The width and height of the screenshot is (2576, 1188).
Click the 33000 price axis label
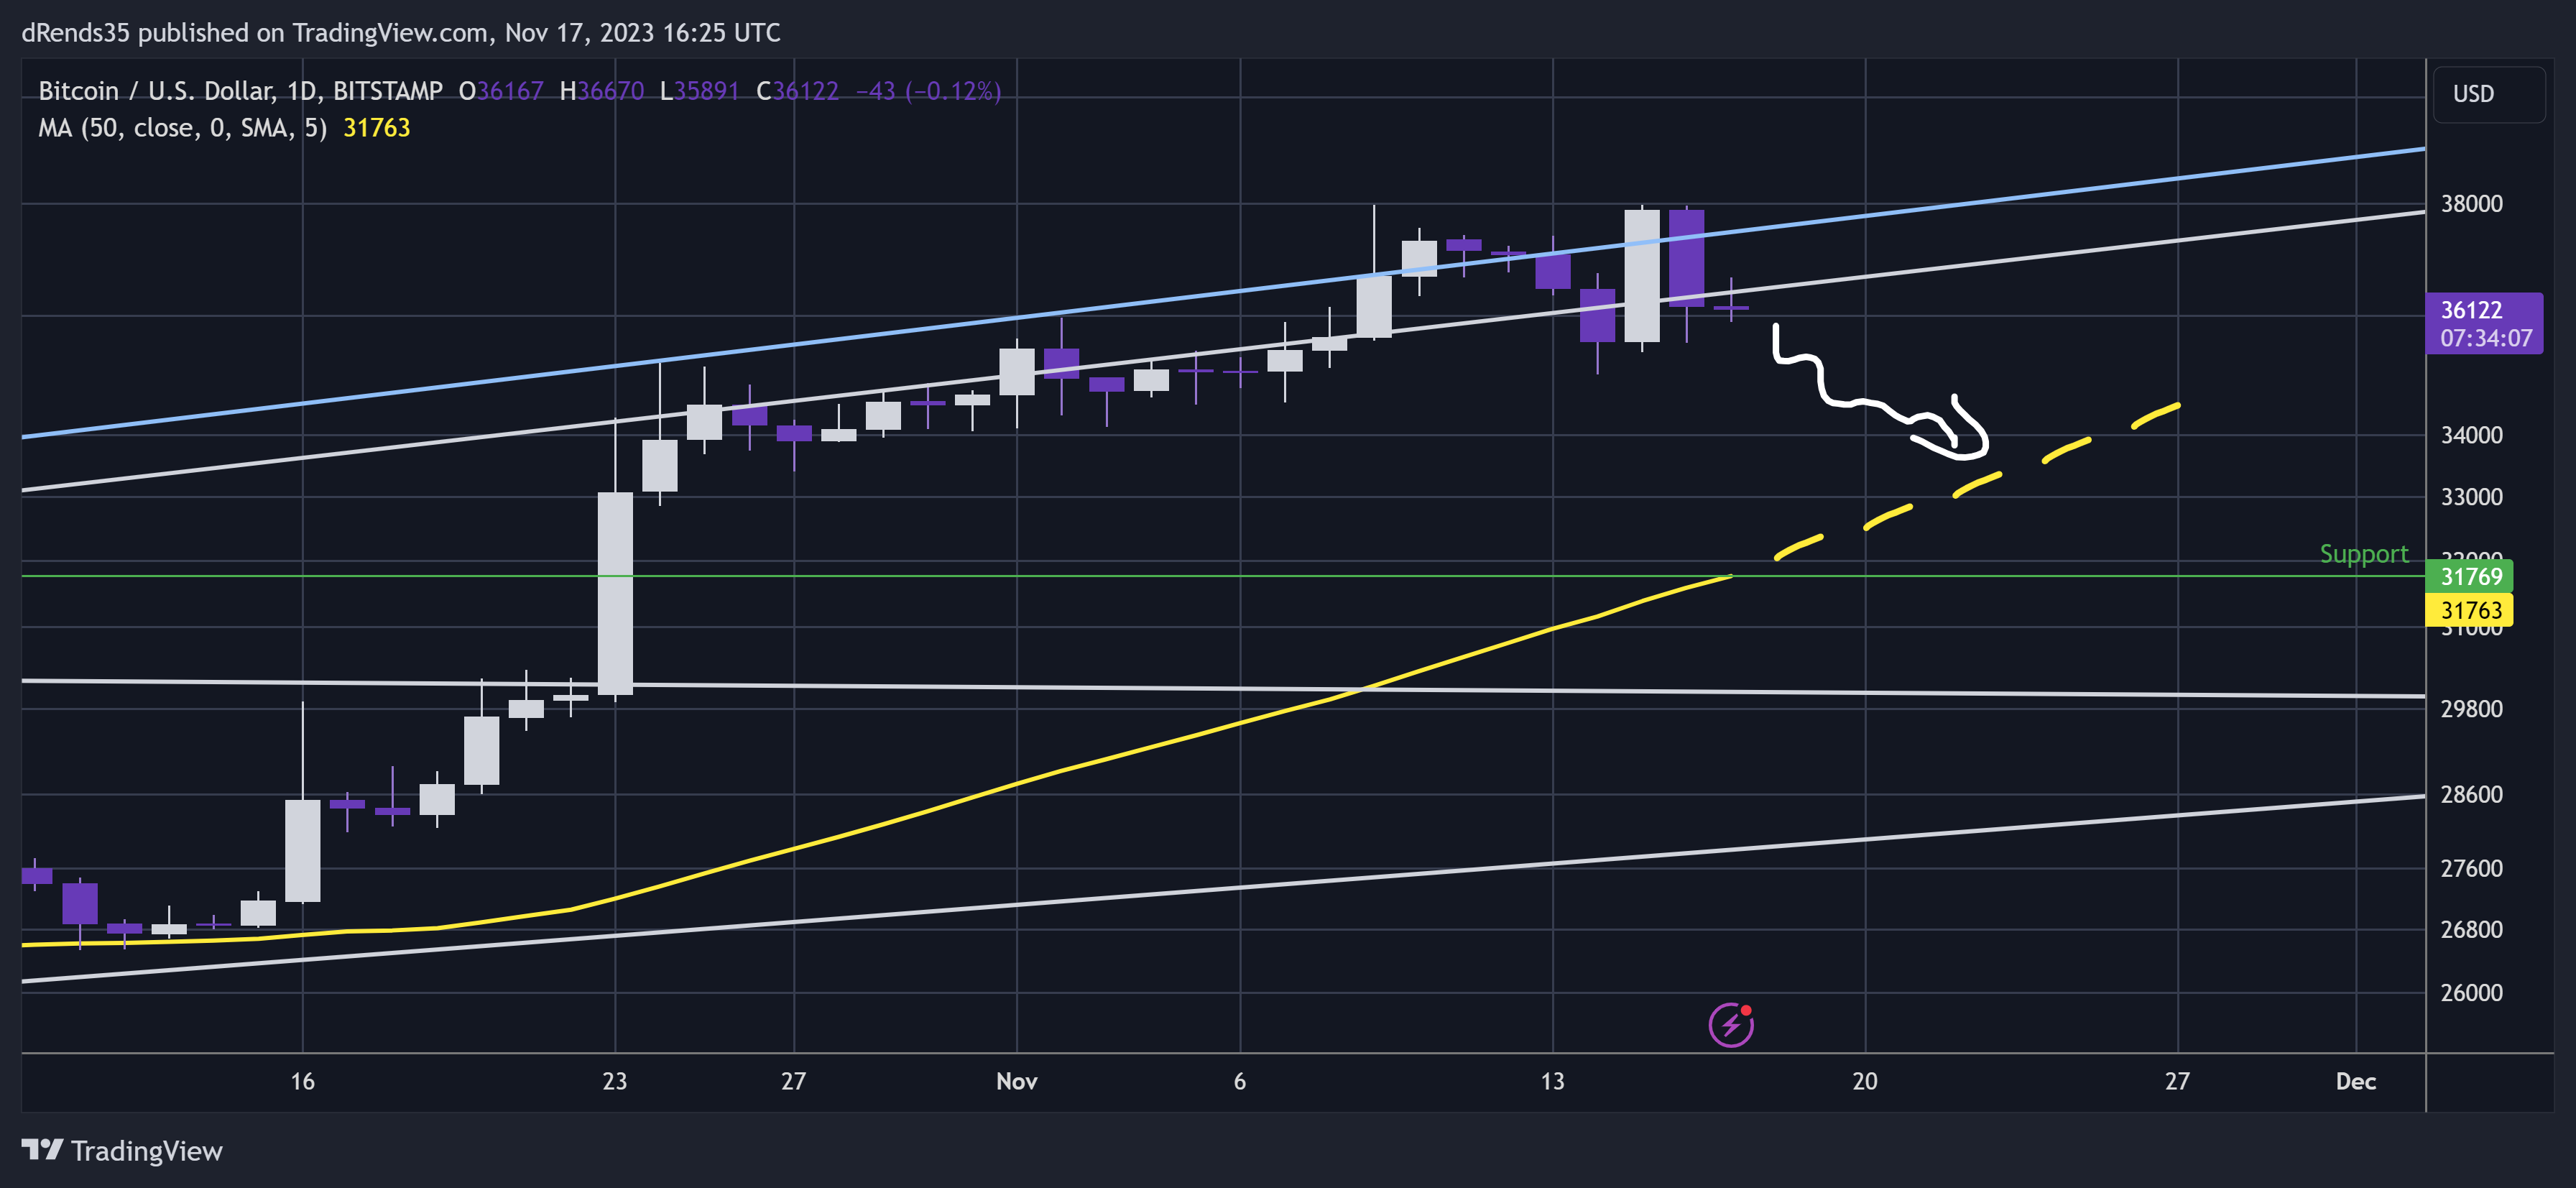click(x=2471, y=497)
